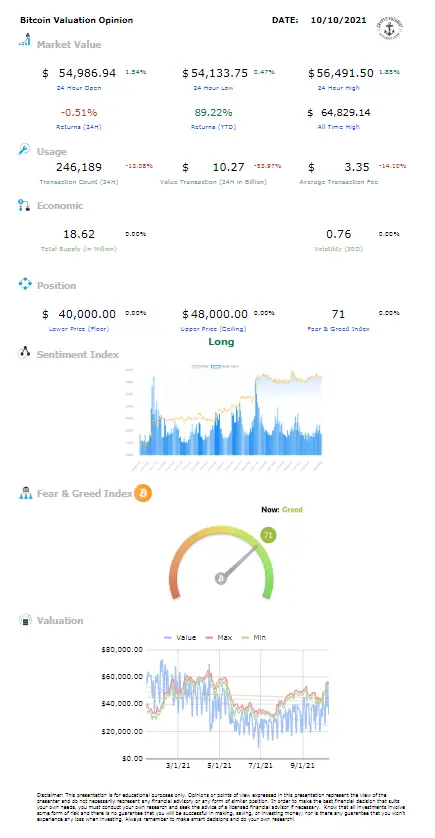Click the 0.76 volatility value
The height and width of the screenshot is (838, 435).
pyautogui.click(x=339, y=234)
